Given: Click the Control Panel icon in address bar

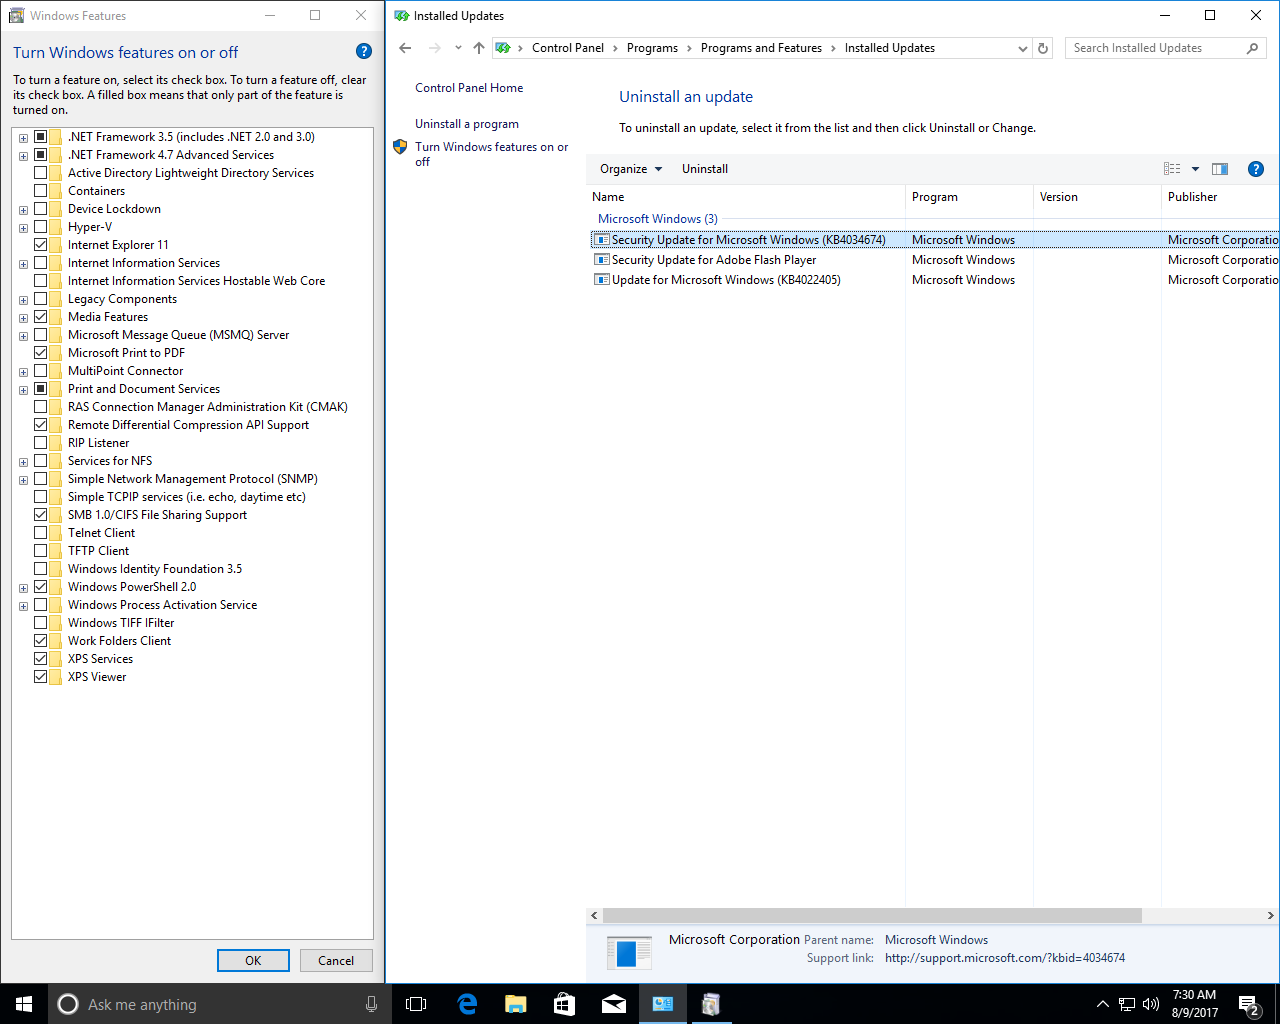Looking at the screenshot, I should click(x=503, y=48).
